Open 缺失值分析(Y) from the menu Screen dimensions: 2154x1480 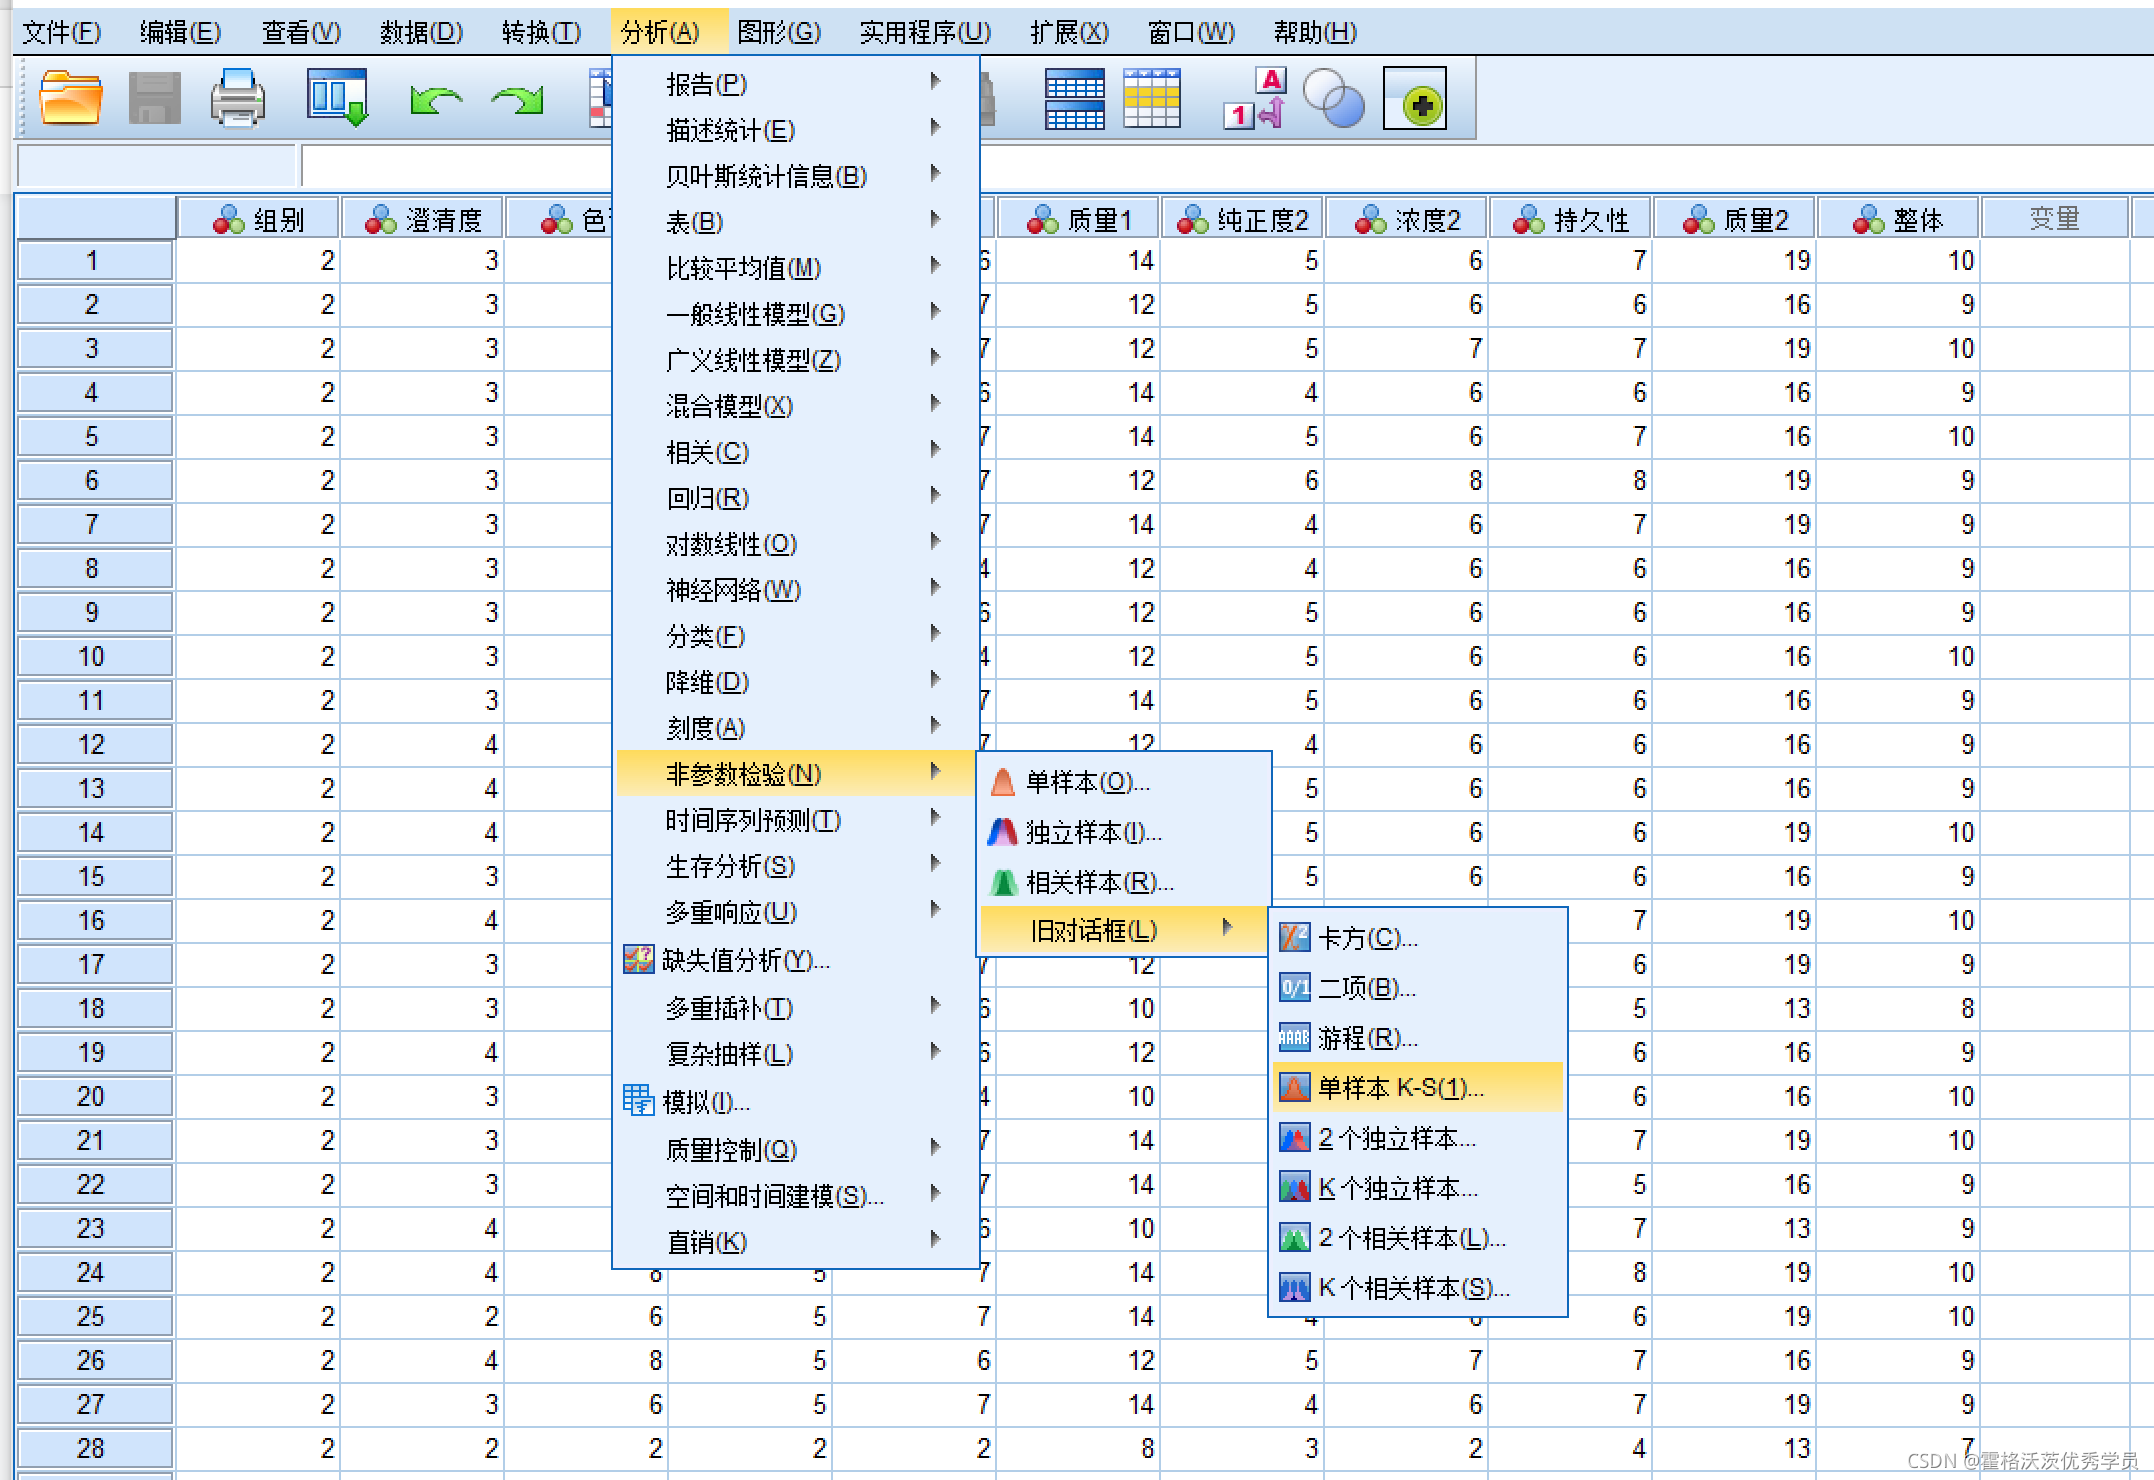pos(745,960)
